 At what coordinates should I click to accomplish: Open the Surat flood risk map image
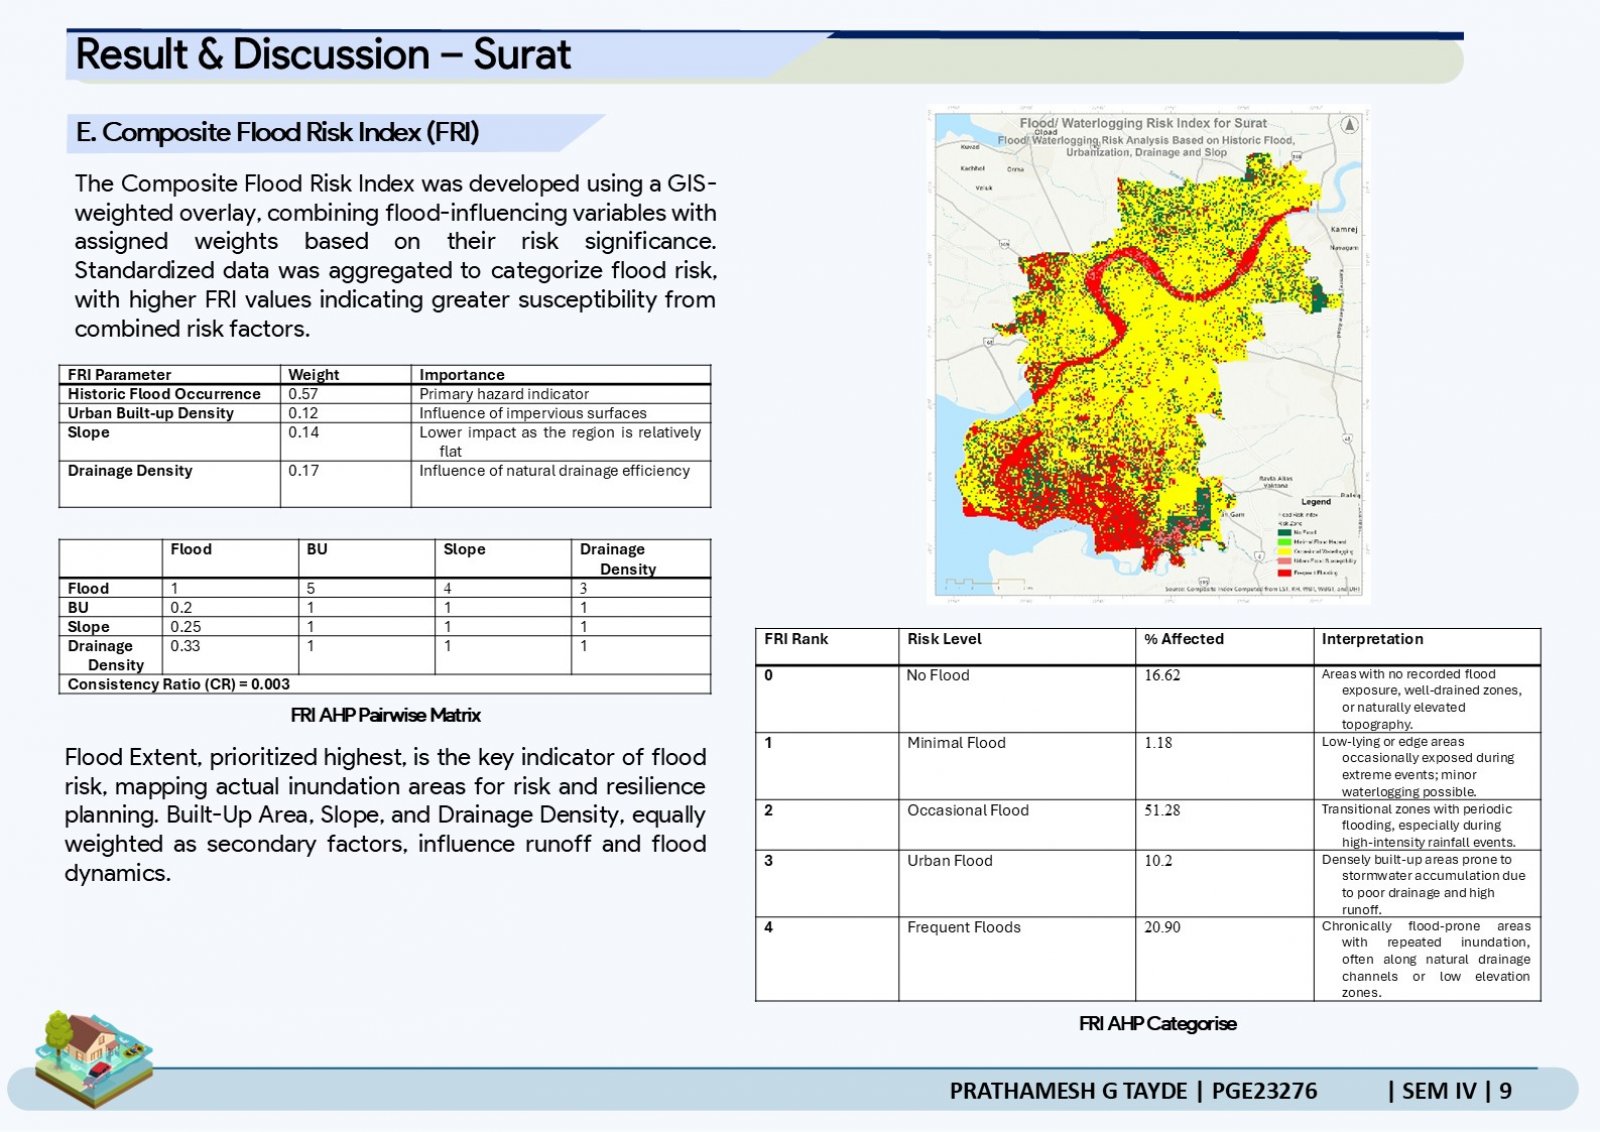pyautogui.click(x=1148, y=355)
